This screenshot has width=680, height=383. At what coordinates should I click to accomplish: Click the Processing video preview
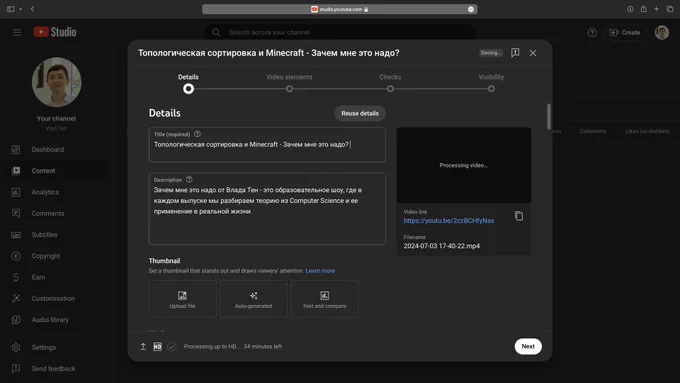tap(464, 165)
